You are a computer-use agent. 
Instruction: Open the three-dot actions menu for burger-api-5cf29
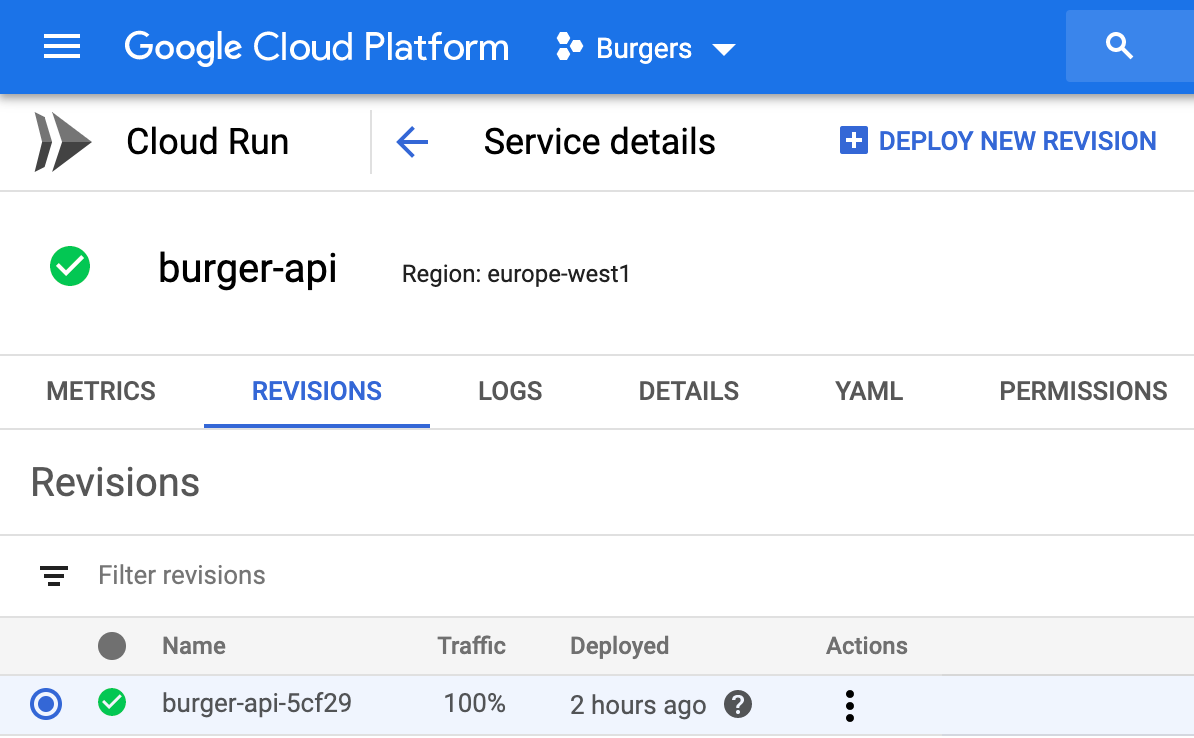point(850,706)
